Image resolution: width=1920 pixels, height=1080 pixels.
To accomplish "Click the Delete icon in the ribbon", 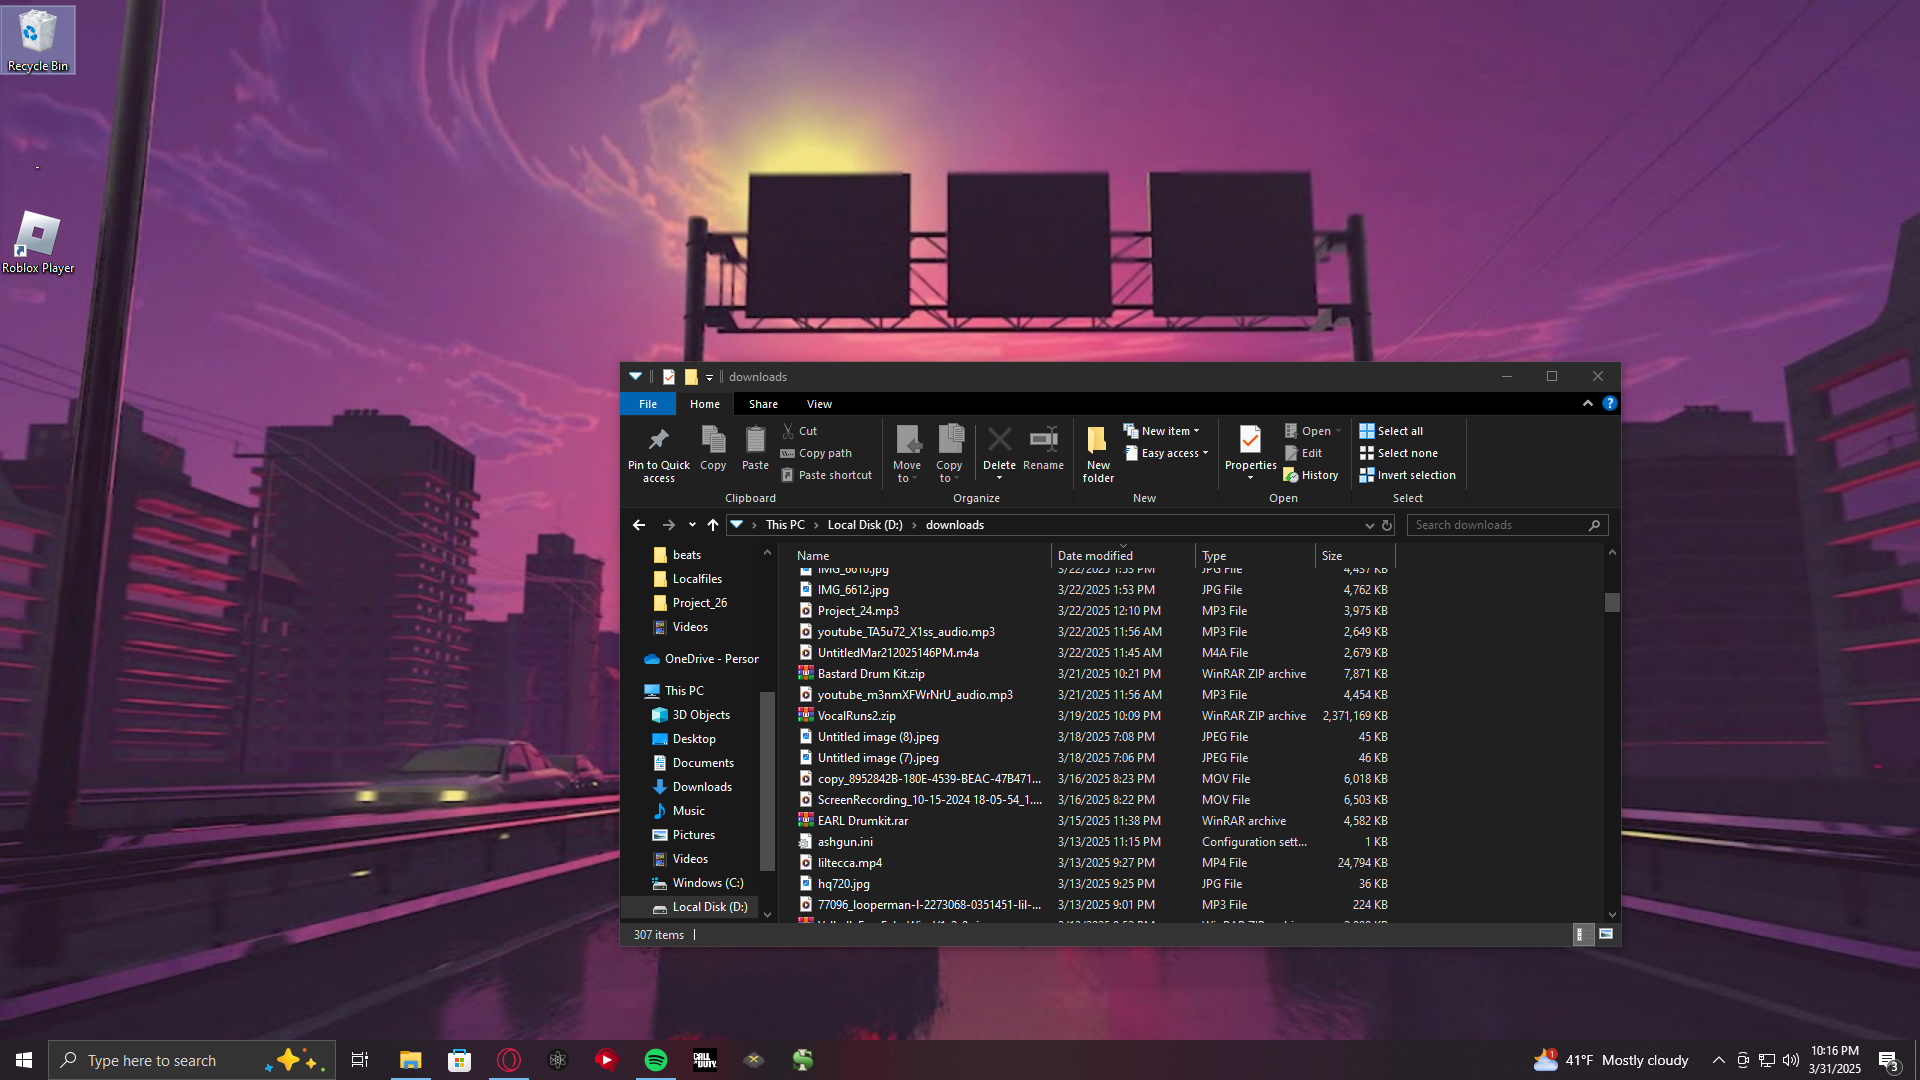I will click(998, 441).
